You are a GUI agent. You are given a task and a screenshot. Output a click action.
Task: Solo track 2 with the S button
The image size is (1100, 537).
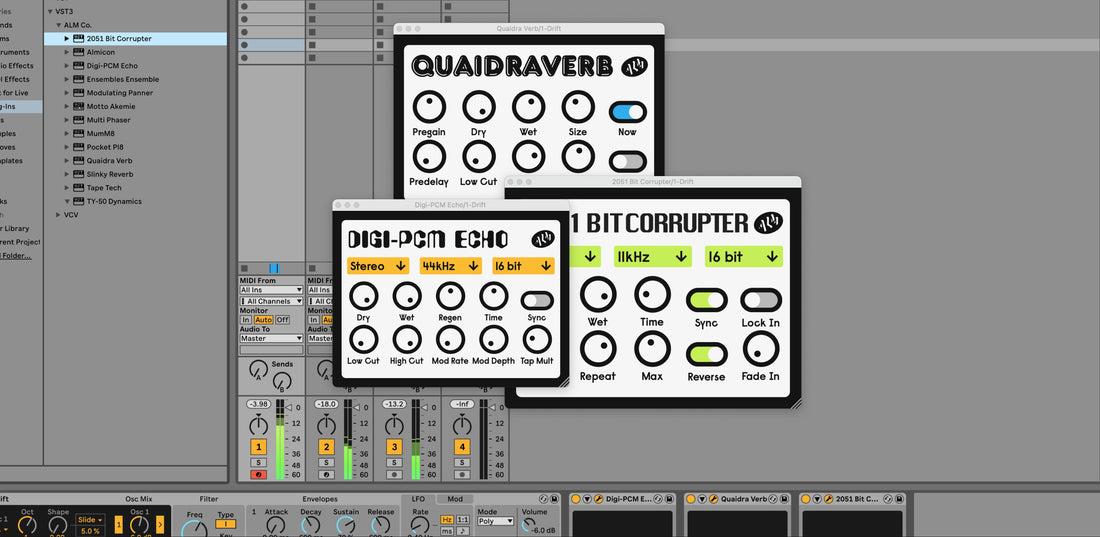click(326, 463)
